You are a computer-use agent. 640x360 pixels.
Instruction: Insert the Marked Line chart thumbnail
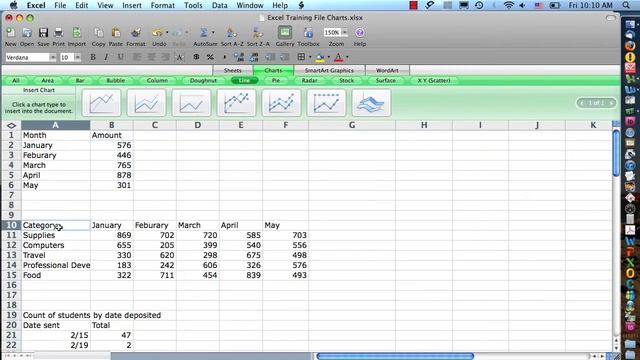click(x=236, y=103)
